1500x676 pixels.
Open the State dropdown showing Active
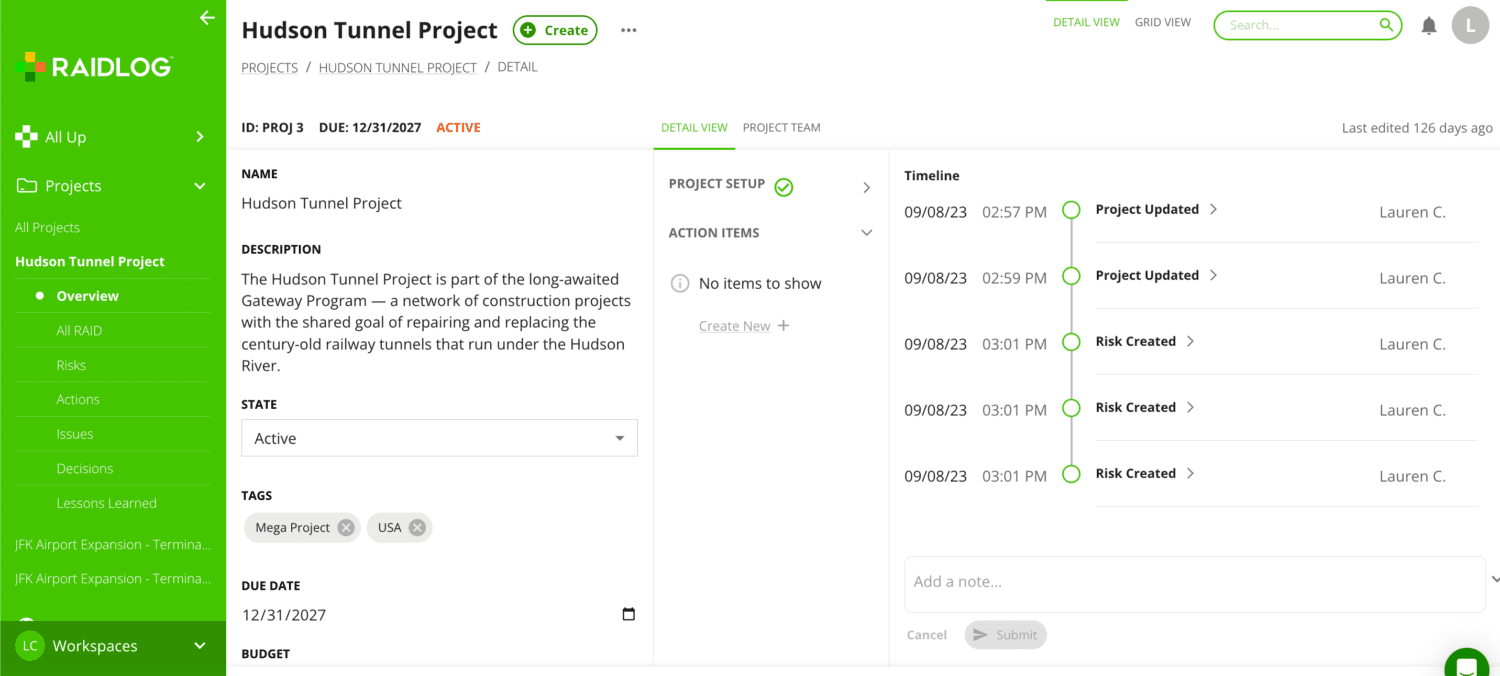tap(439, 438)
